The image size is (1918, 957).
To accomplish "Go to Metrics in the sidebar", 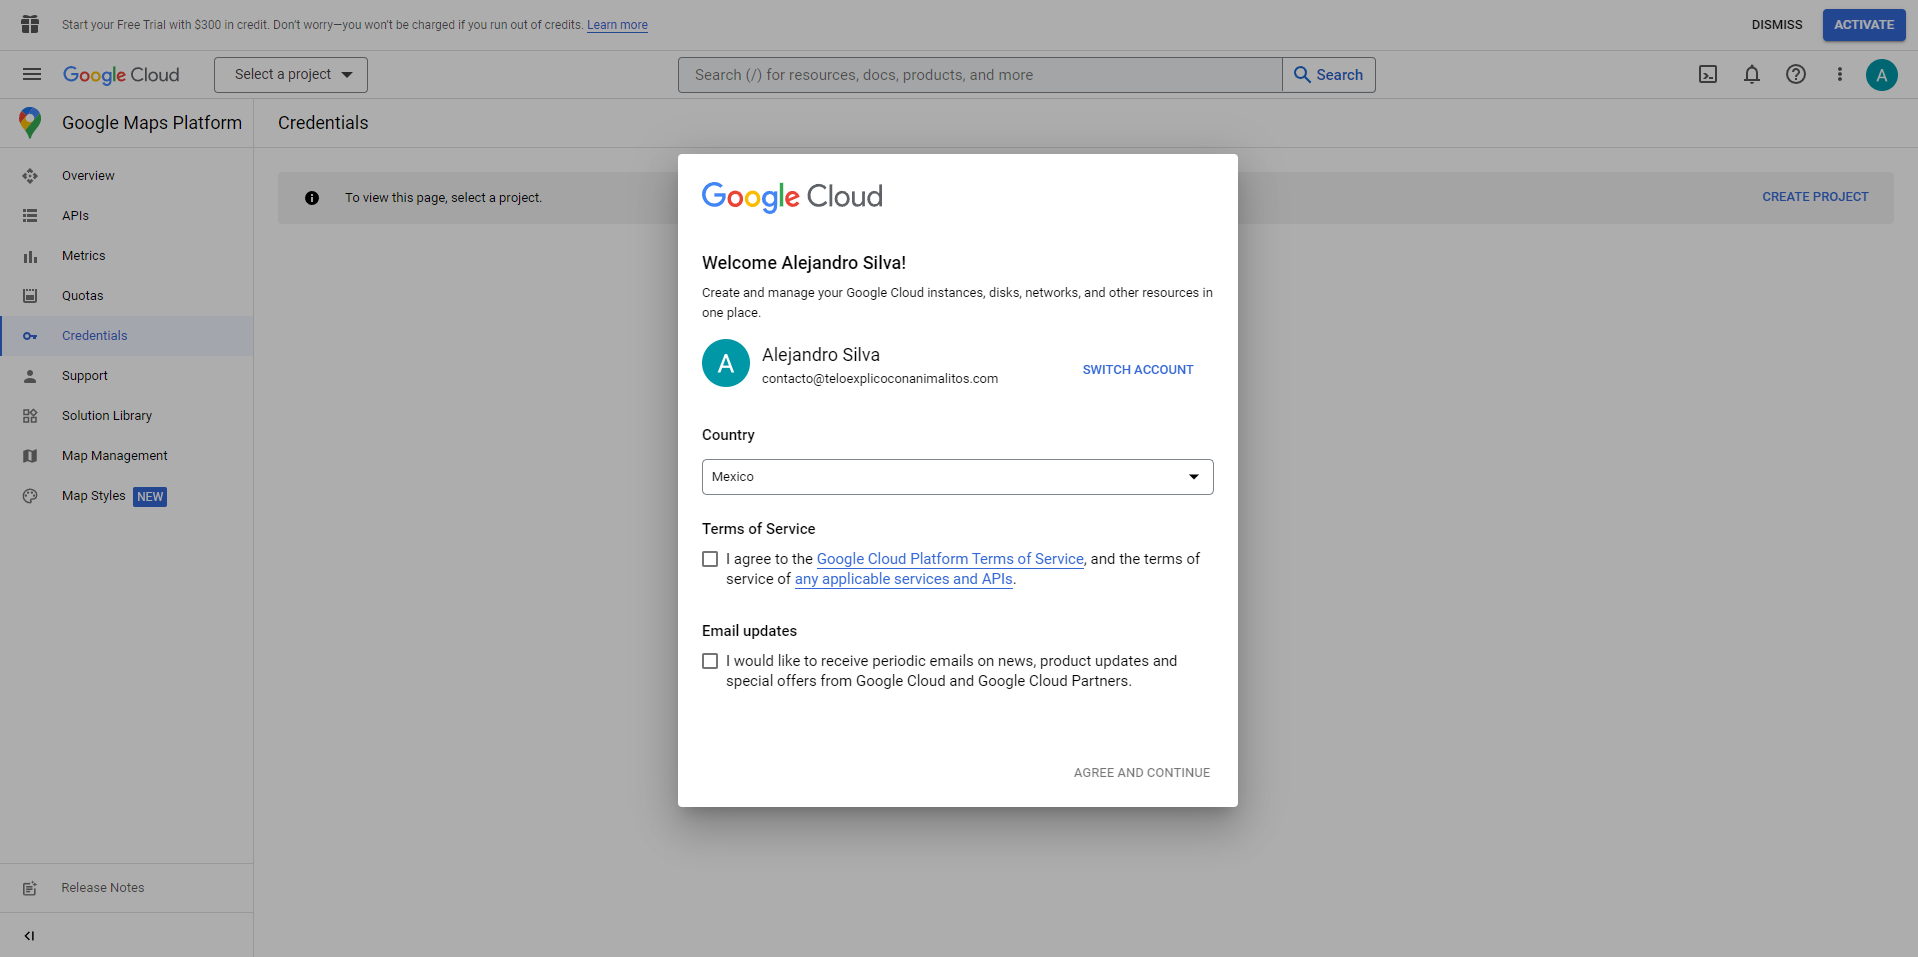I will click(x=83, y=256).
